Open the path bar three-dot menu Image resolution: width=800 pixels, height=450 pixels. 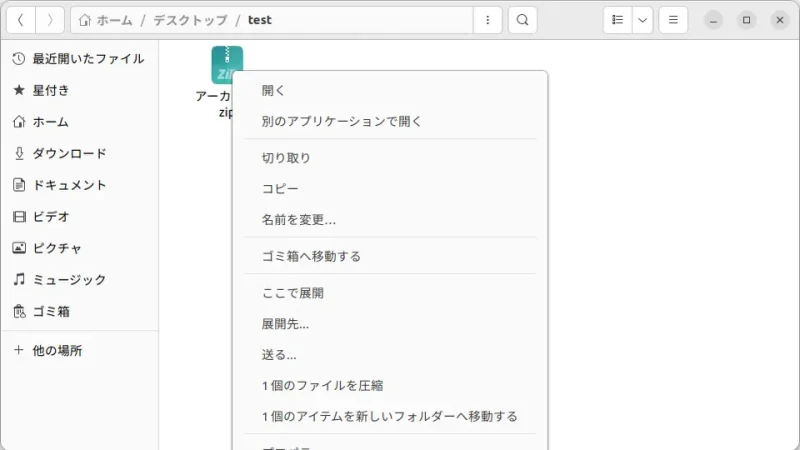[488, 20]
